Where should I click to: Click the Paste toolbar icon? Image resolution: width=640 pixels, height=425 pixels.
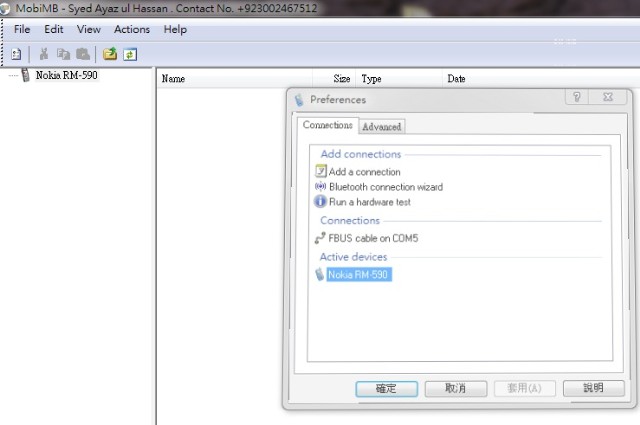point(83,54)
